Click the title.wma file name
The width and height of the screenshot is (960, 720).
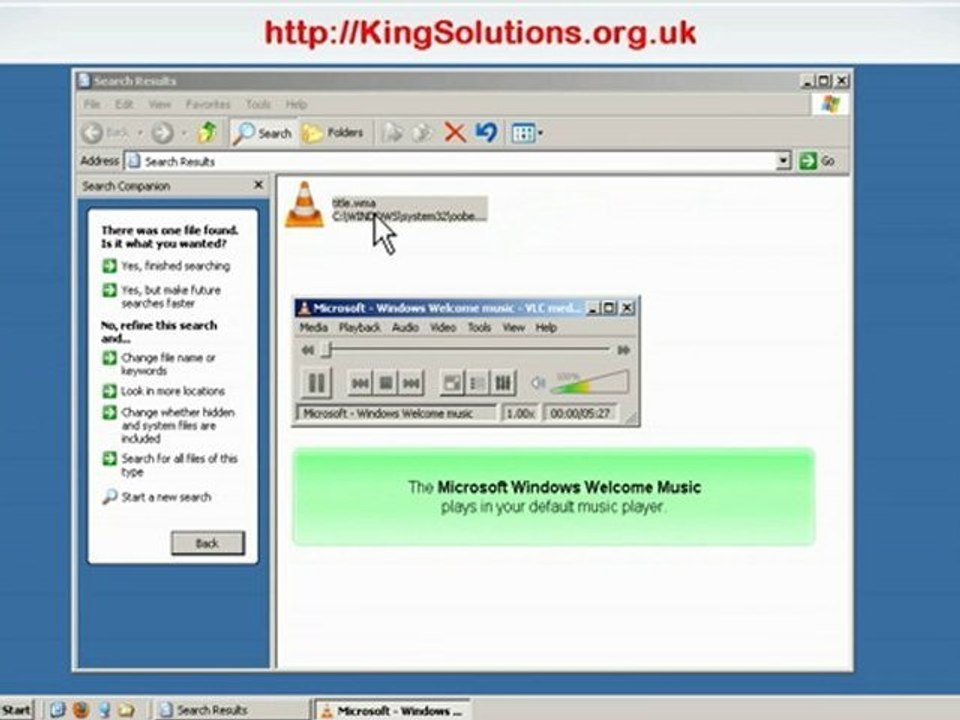pyautogui.click(x=354, y=203)
